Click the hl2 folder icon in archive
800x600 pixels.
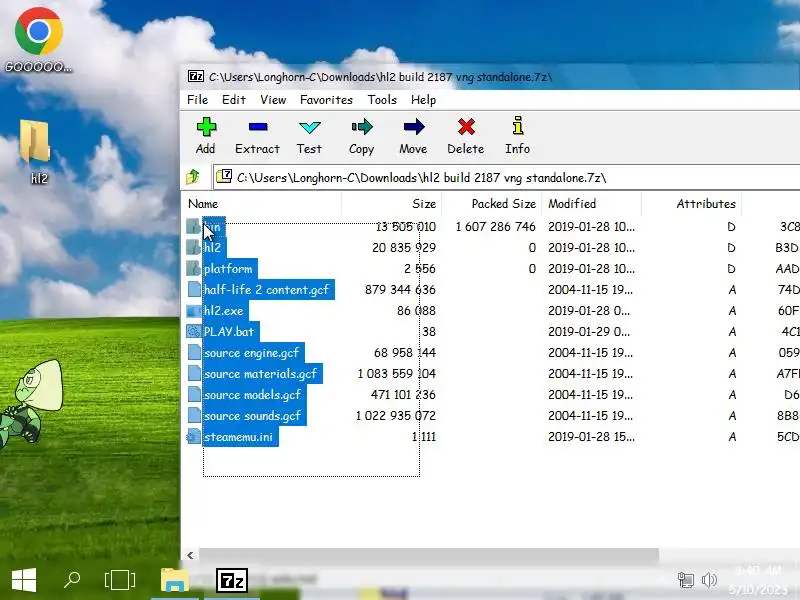pos(193,247)
